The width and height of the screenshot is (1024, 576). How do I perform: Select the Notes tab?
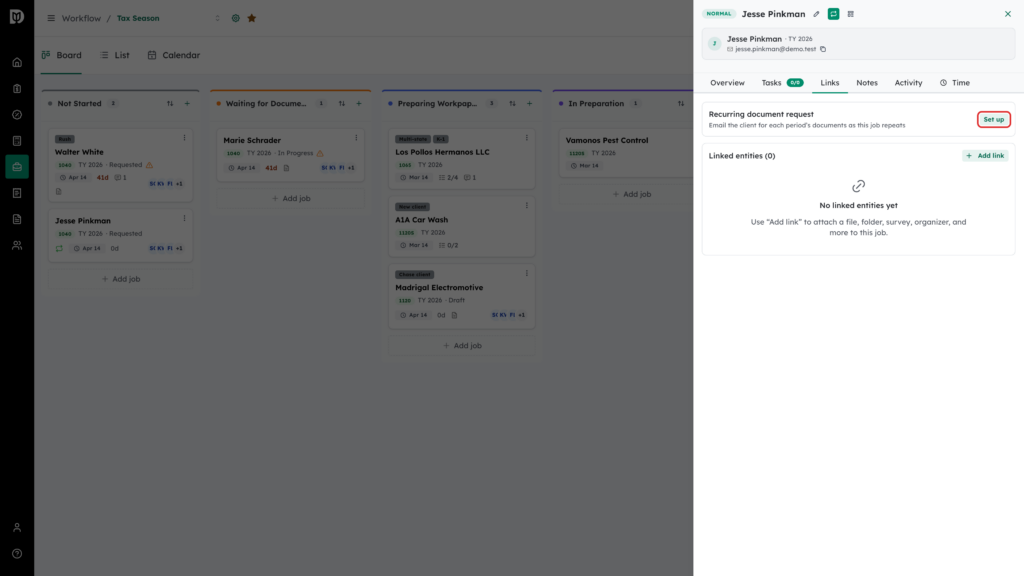point(867,83)
